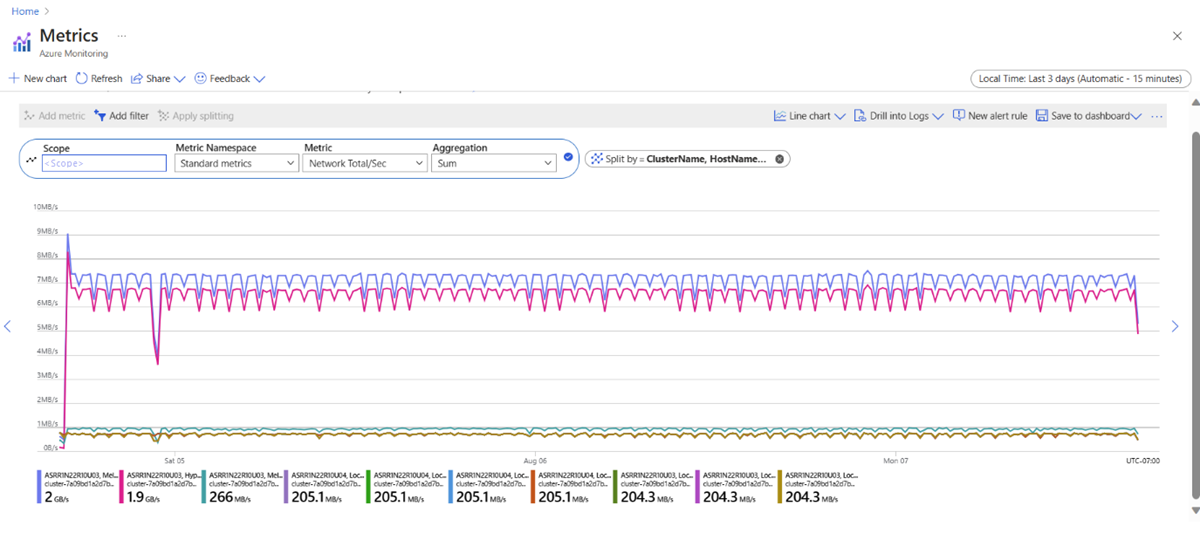
Task: Open the Feedback smiley menu
Action: click(x=200, y=78)
